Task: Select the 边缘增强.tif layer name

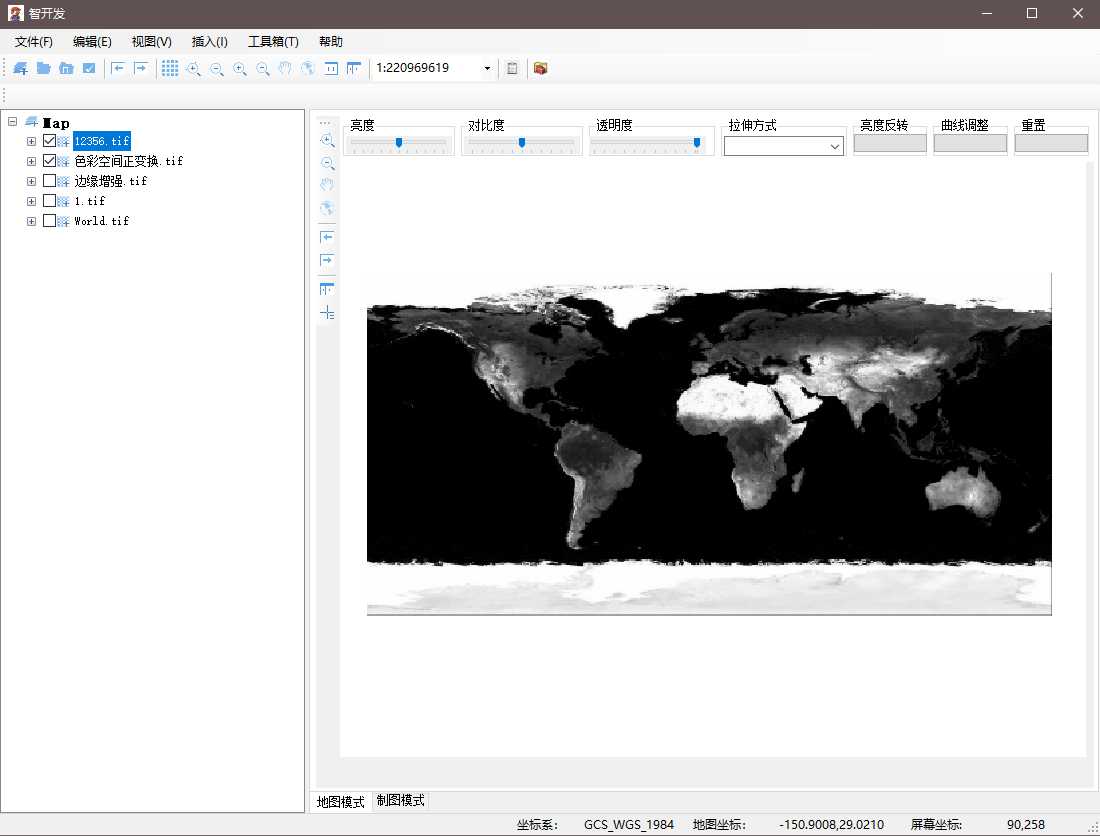Action: (111, 181)
